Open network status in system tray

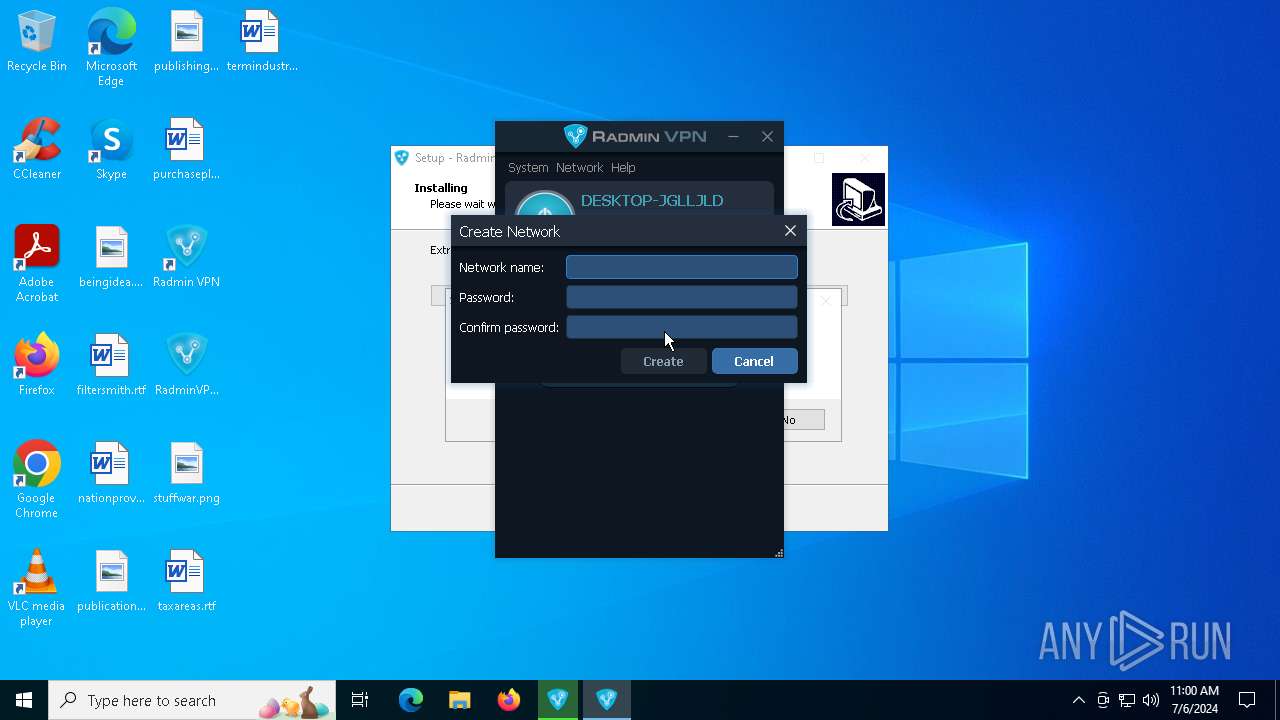coord(1127,700)
